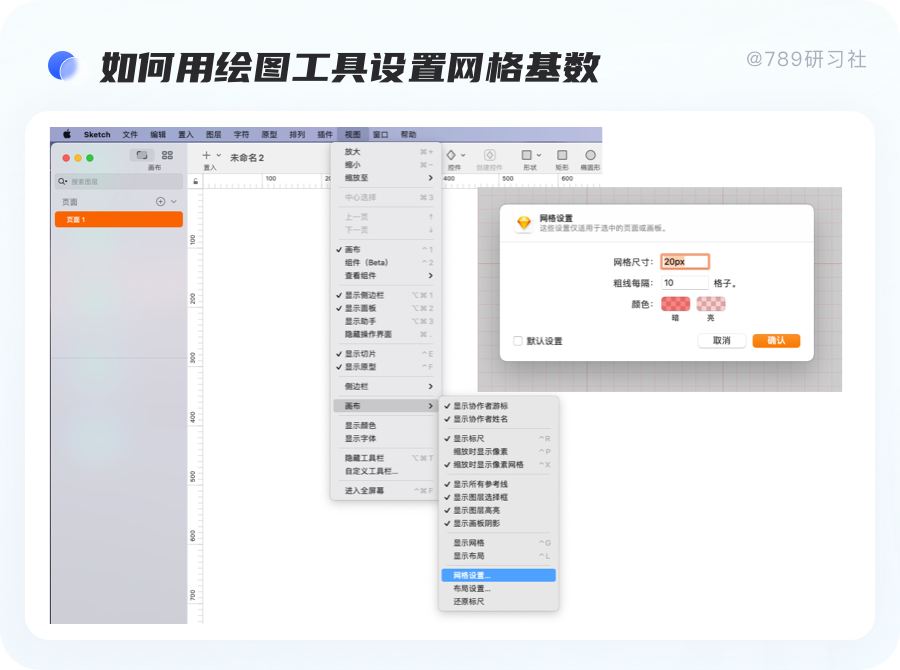This screenshot has width=900, height=670.
Task: Click the add page plus icon
Action: pyautogui.click(x=160, y=201)
